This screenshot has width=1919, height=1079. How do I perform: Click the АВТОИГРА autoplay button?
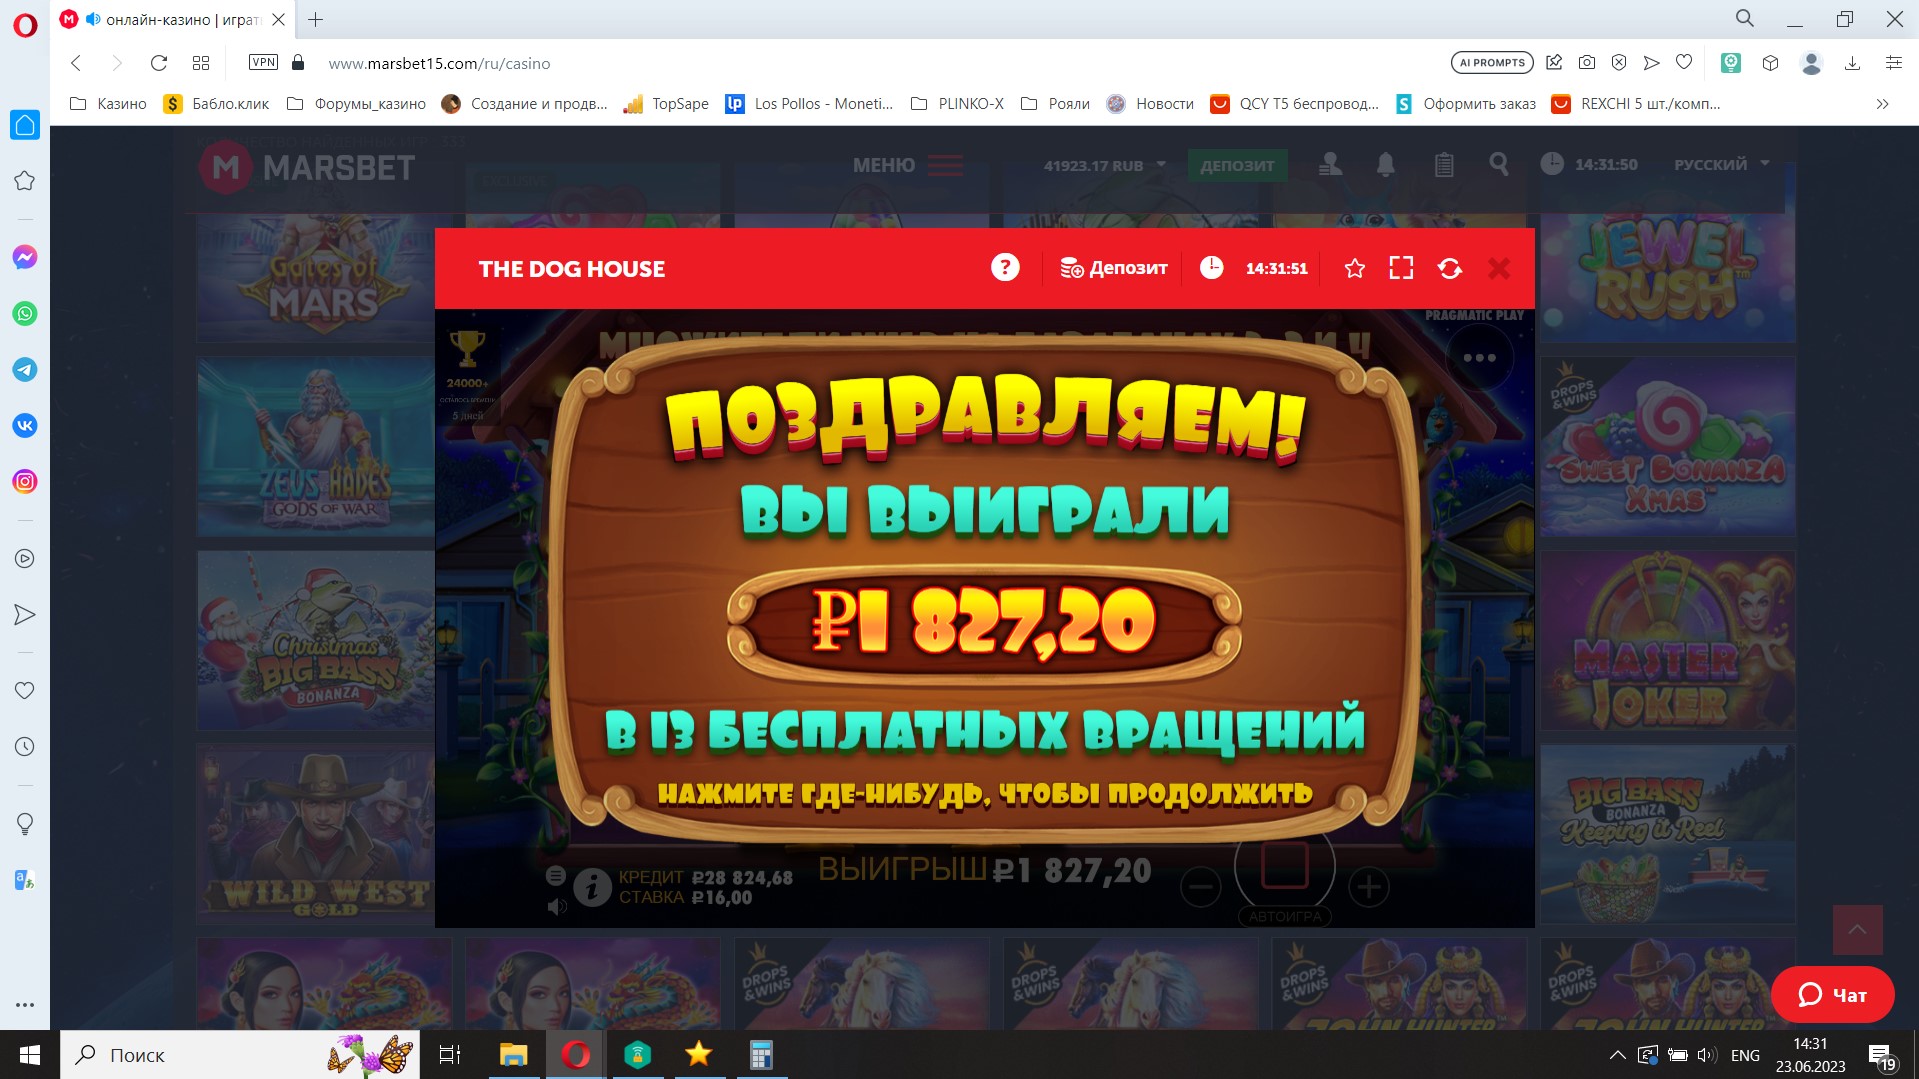pyautogui.click(x=1285, y=916)
